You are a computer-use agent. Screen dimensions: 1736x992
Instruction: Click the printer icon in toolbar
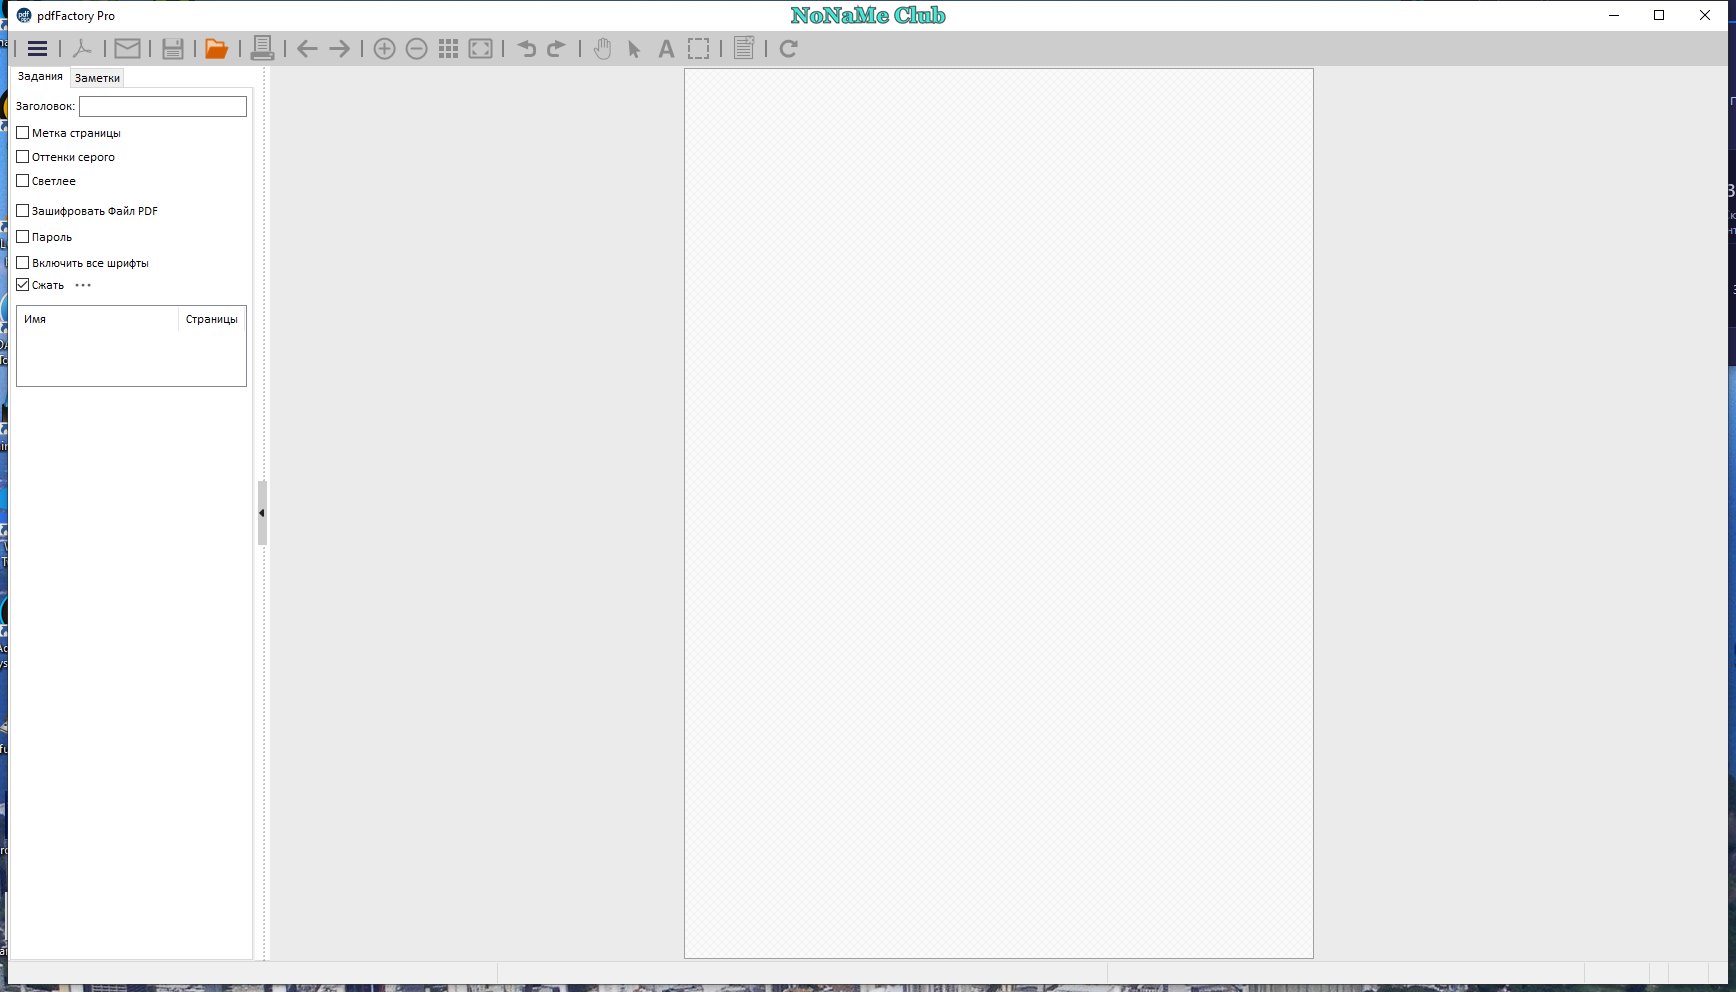click(262, 48)
